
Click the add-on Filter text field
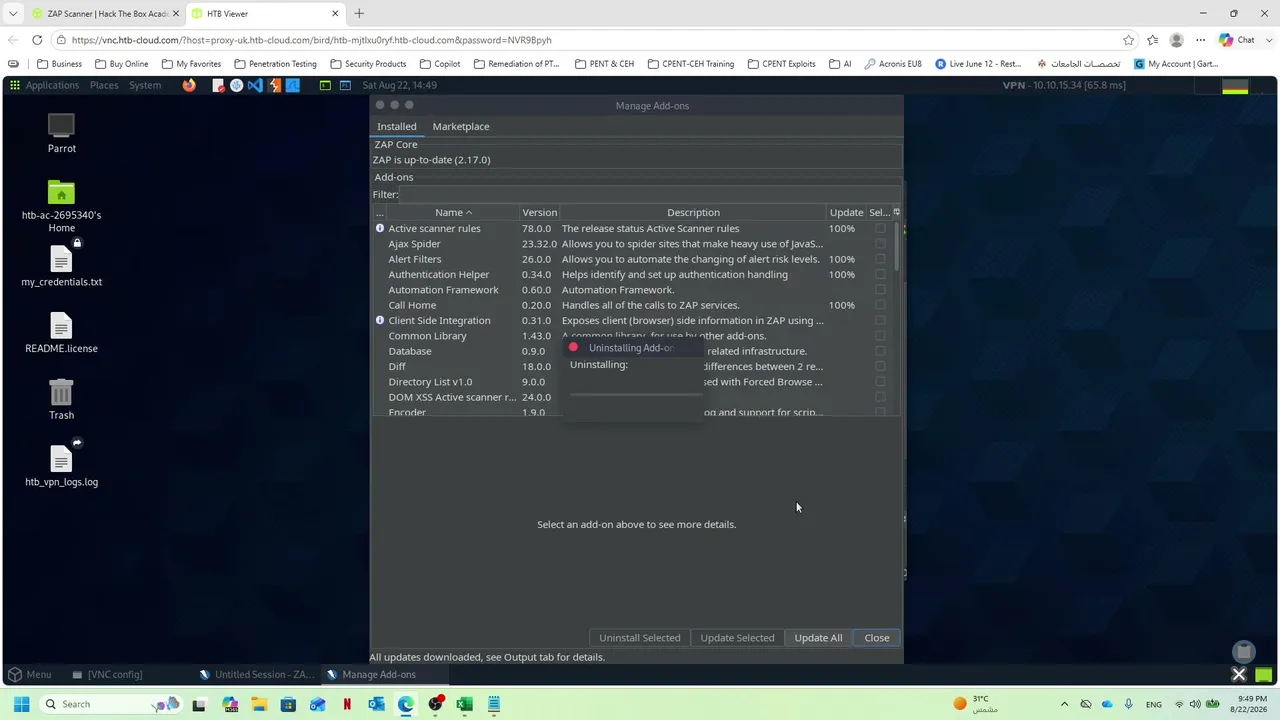tap(650, 194)
